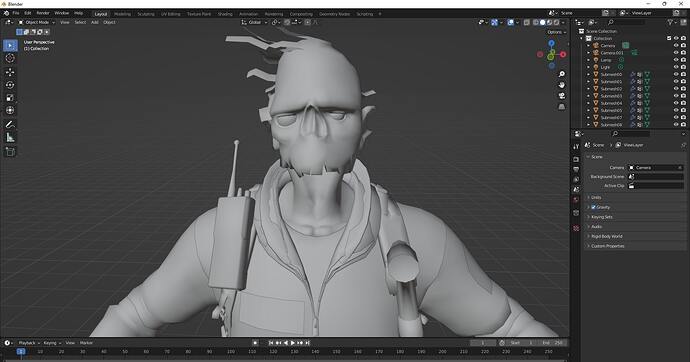Select the Rotate tool
Image resolution: width=690 pixels, height=362 pixels.
tap(10, 85)
